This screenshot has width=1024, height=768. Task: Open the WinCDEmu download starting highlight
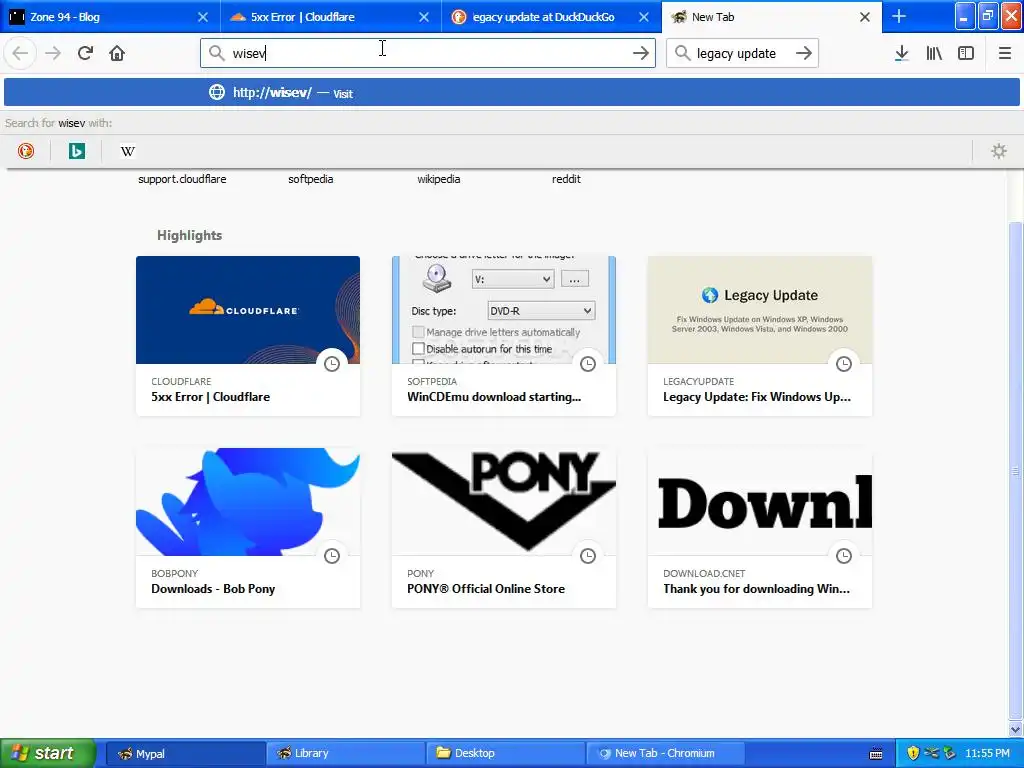pos(494,396)
